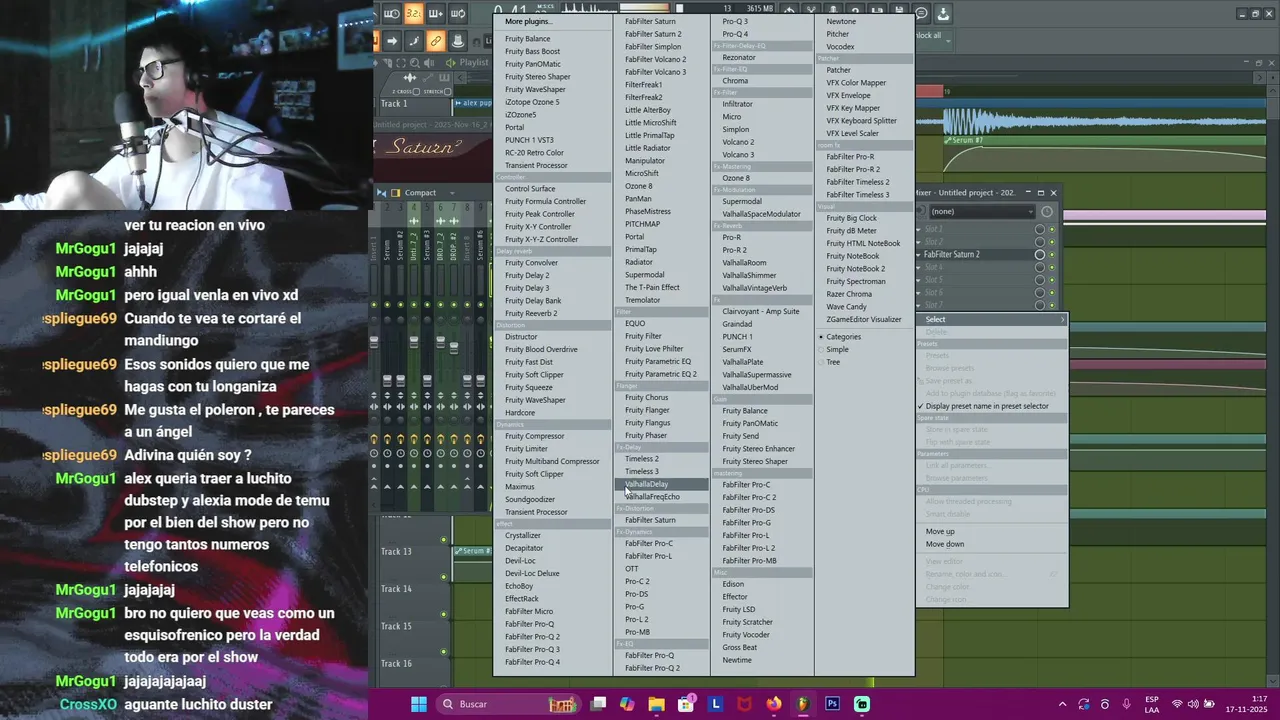This screenshot has height=720, width=1280.
Task: Open Windows Start menu
Action: [419, 704]
